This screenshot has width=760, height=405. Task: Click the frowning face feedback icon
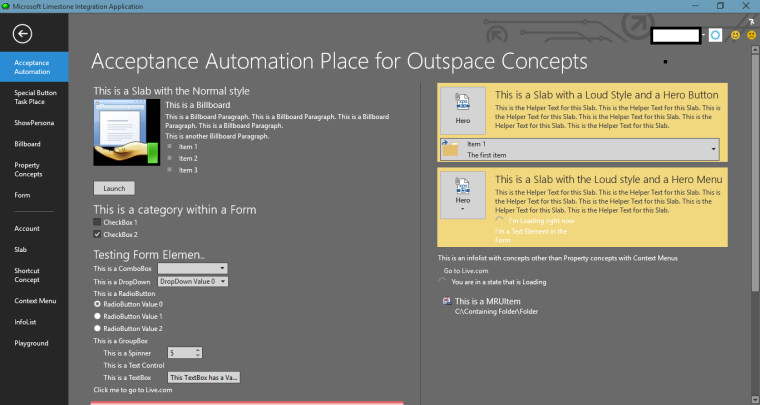751,35
